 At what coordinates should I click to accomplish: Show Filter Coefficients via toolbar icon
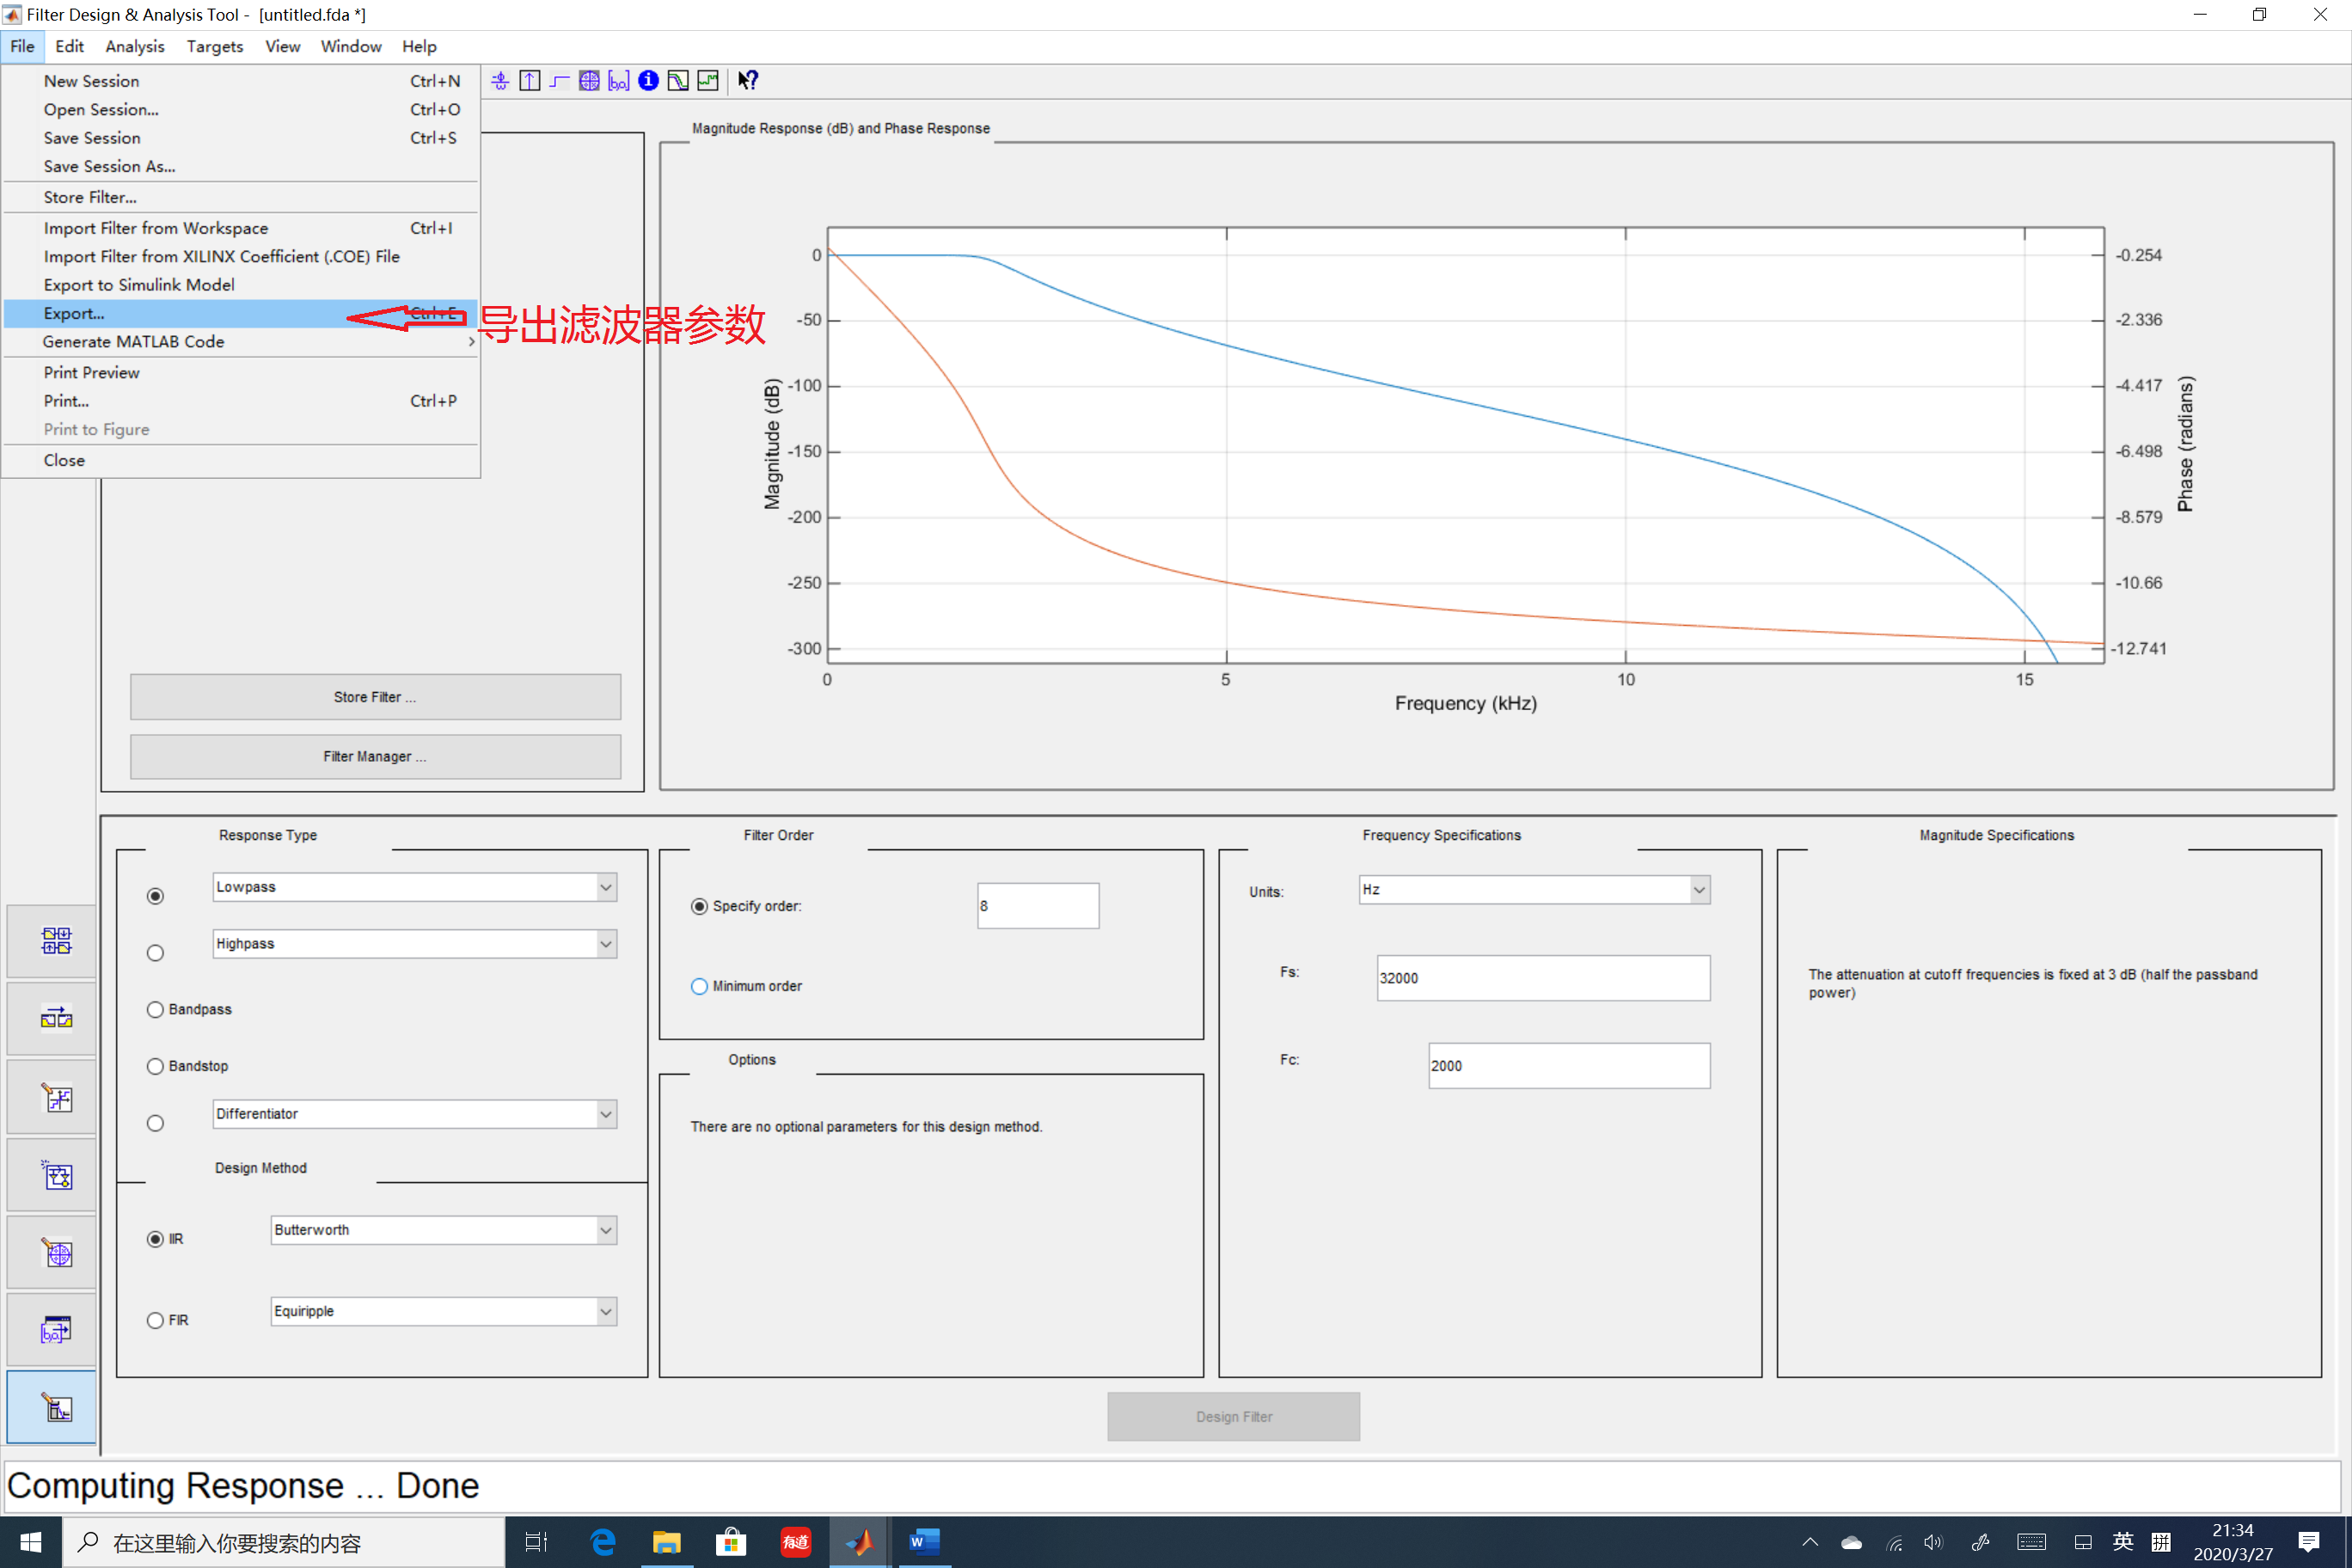(x=619, y=81)
